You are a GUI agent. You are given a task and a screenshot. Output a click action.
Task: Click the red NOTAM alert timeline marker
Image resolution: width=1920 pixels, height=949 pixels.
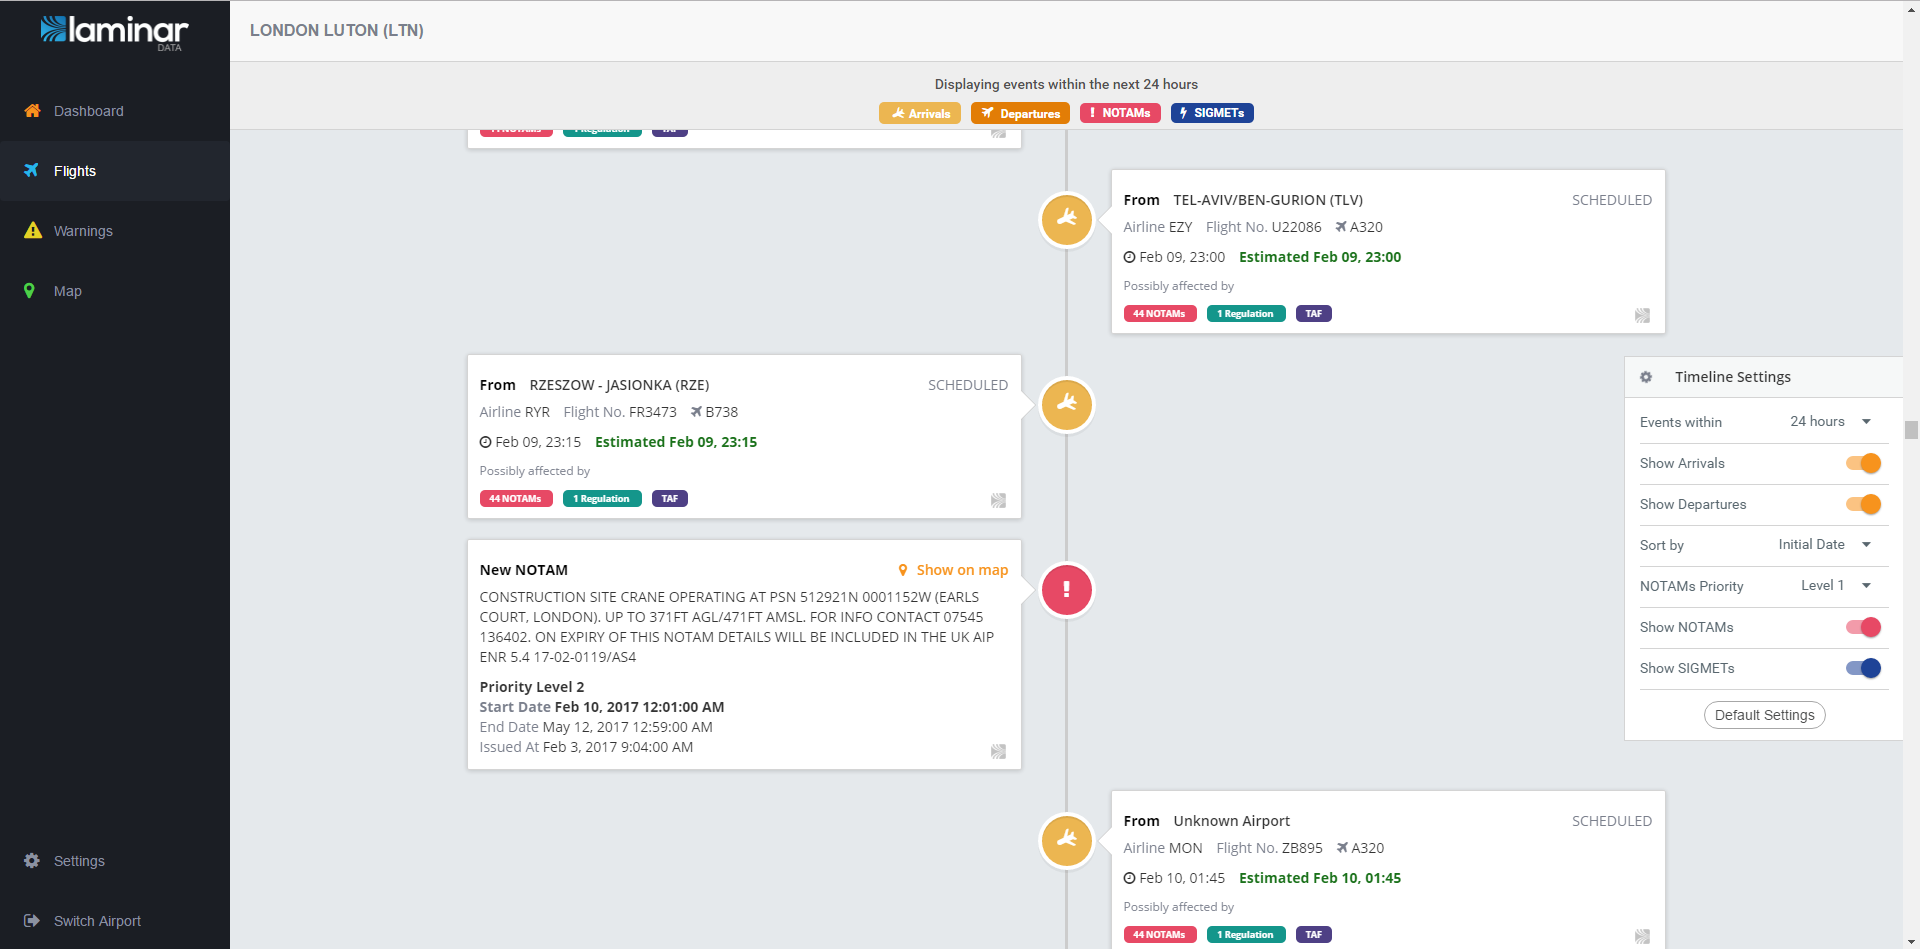pos(1066,590)
